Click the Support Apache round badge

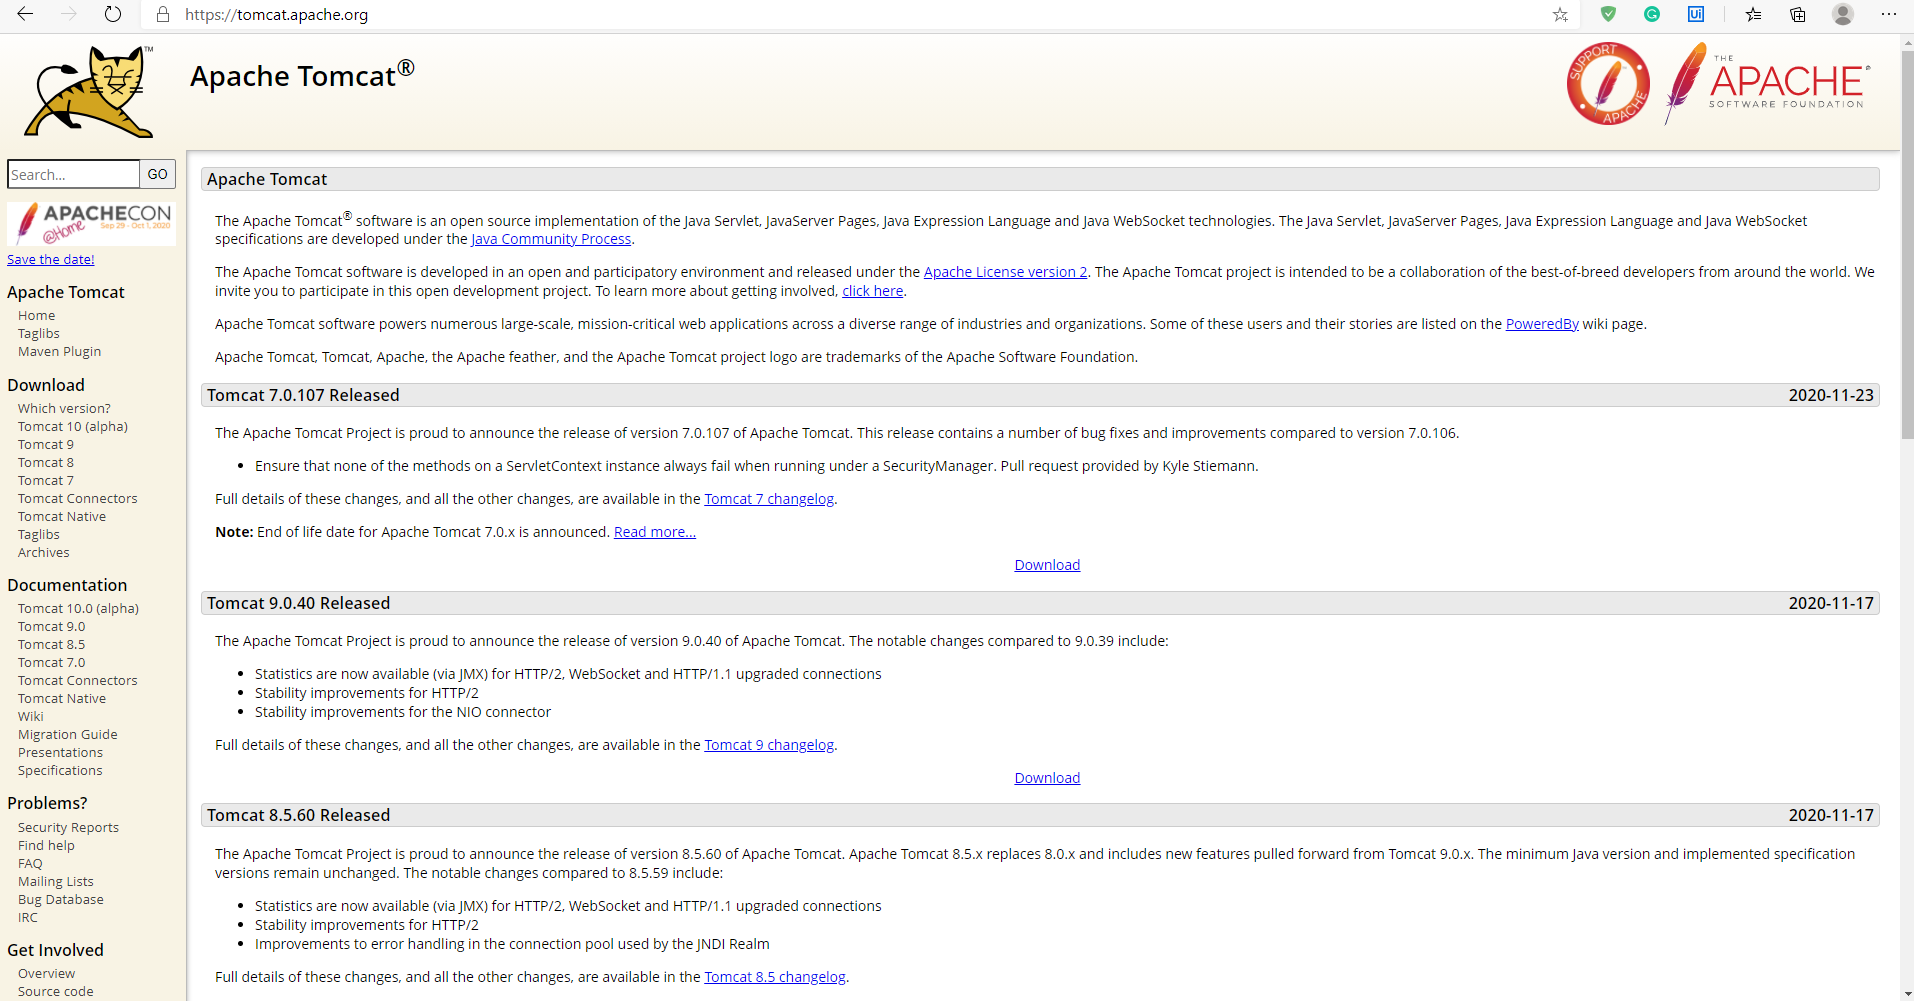click(1608, 84)
